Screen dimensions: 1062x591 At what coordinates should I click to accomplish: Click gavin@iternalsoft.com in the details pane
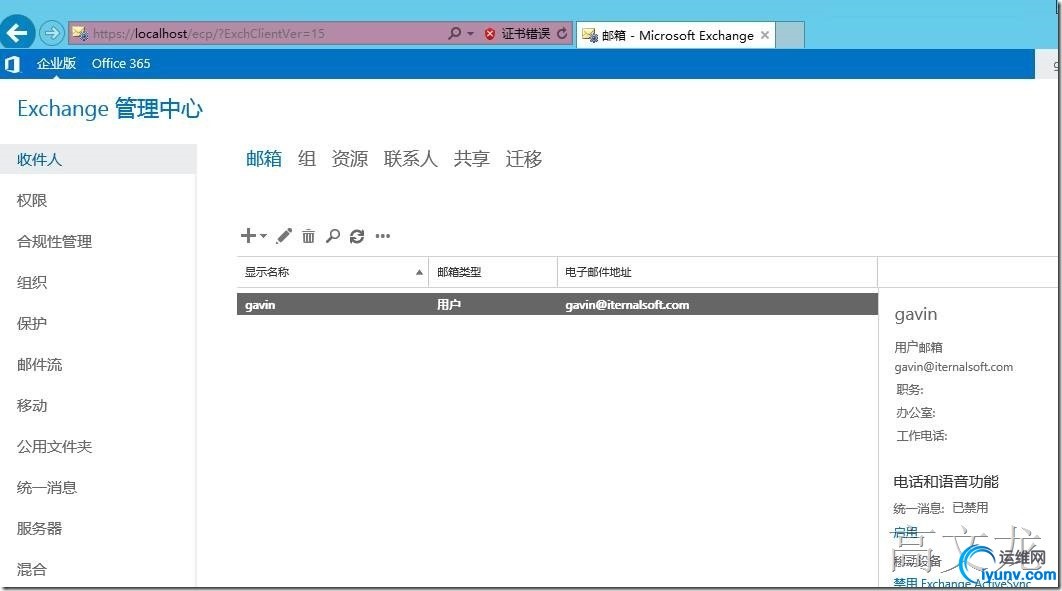point(954,367)
